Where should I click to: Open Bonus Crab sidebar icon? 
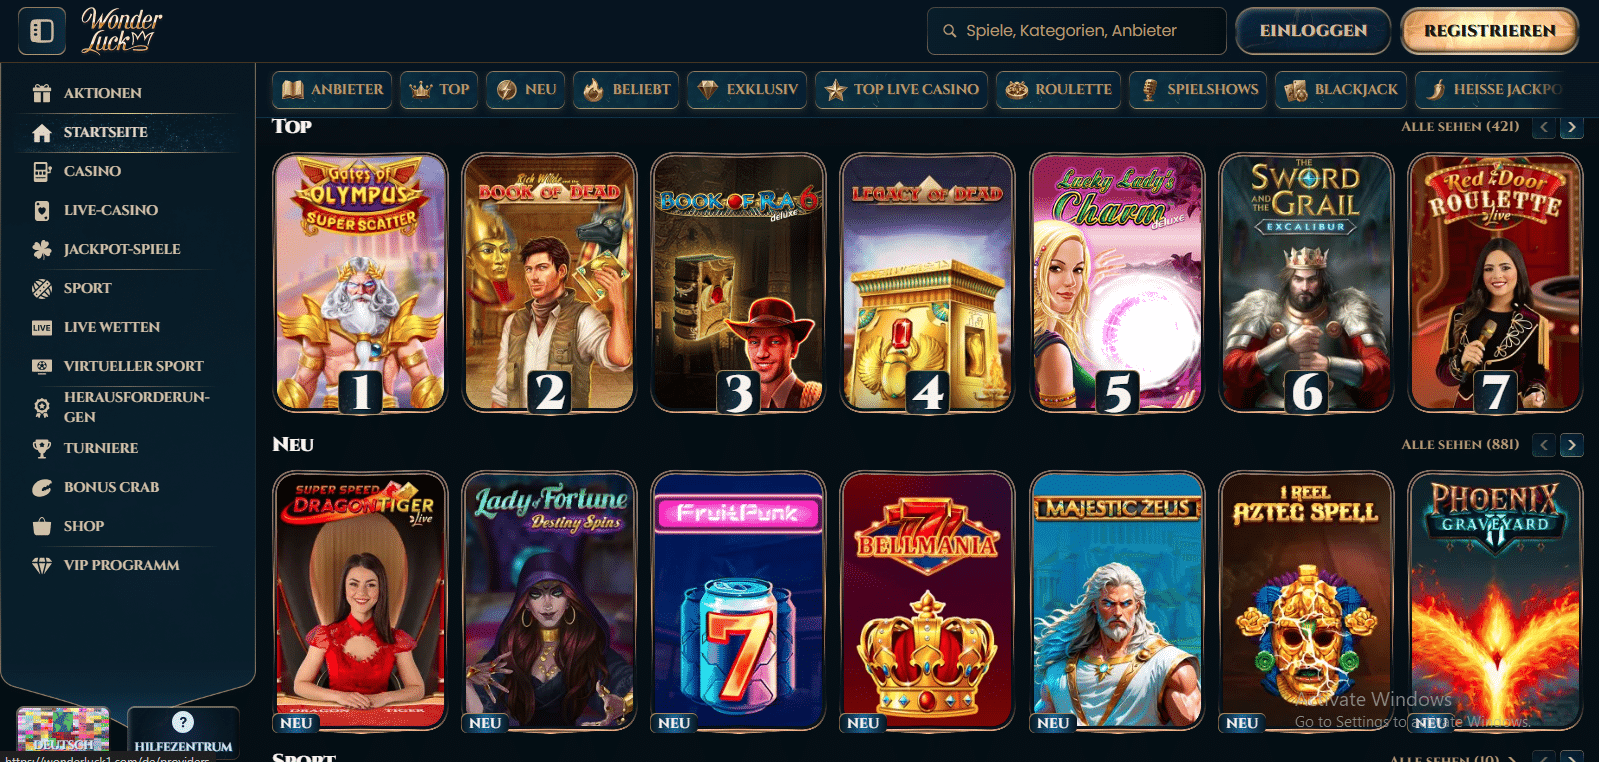(x=42, y=487)
